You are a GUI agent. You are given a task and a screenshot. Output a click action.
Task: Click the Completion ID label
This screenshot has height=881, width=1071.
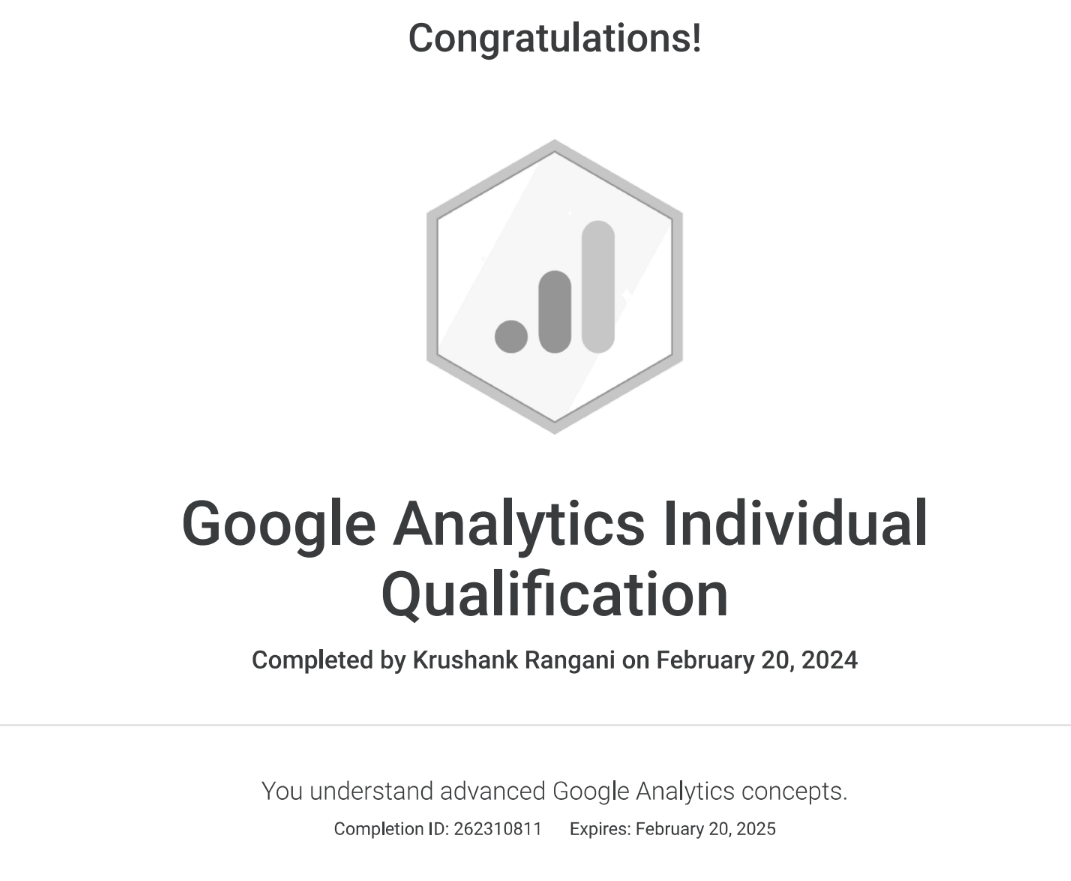pos(391,829)
